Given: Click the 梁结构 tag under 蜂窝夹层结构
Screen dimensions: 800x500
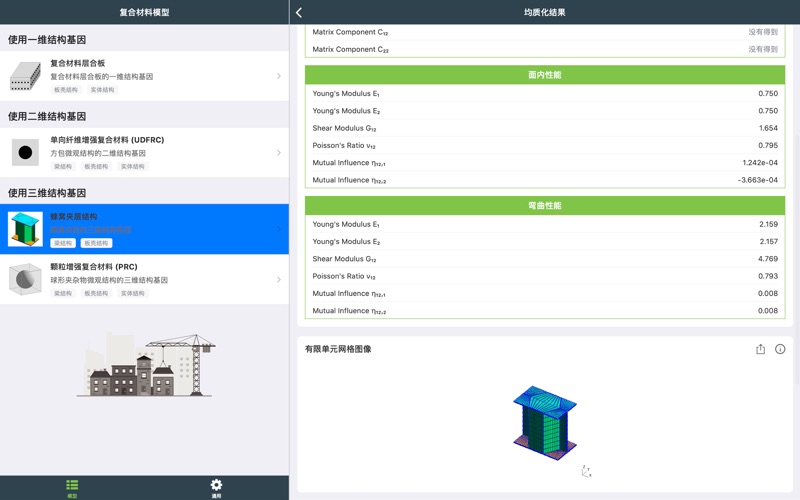Looking at the screenshot, I should tap(63, 243).
